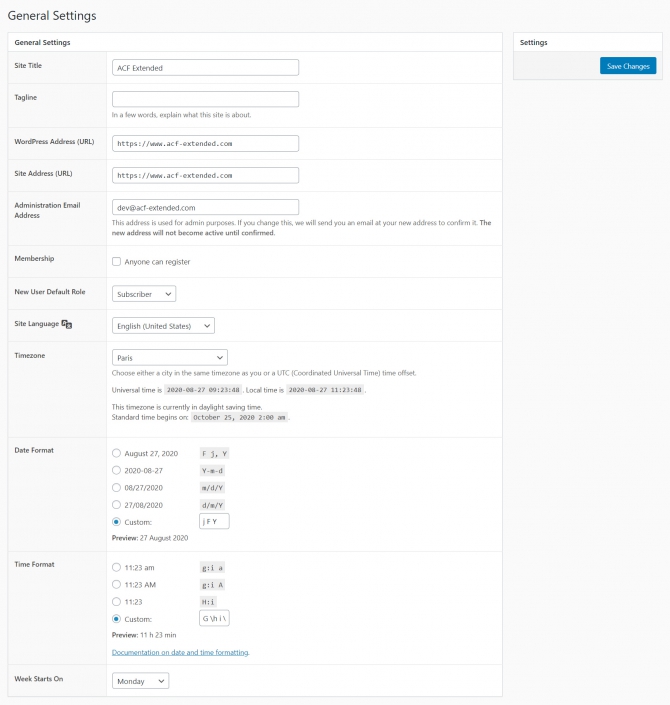Open the New User Default Role dropdown

(144, 294)
